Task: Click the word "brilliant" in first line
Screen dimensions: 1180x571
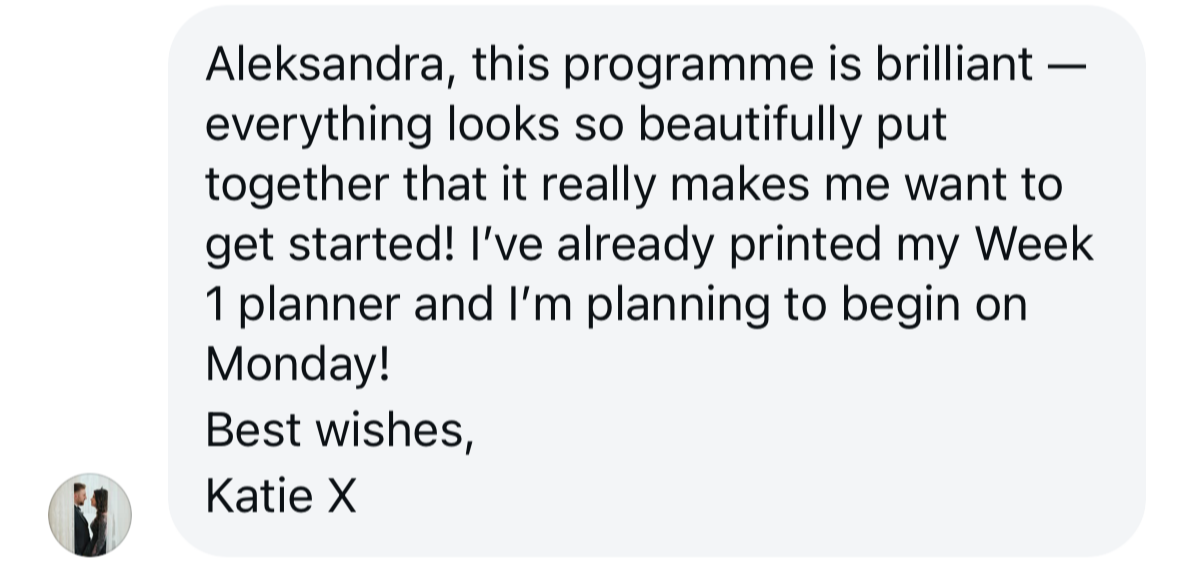Action: click(x=954, y=64)
